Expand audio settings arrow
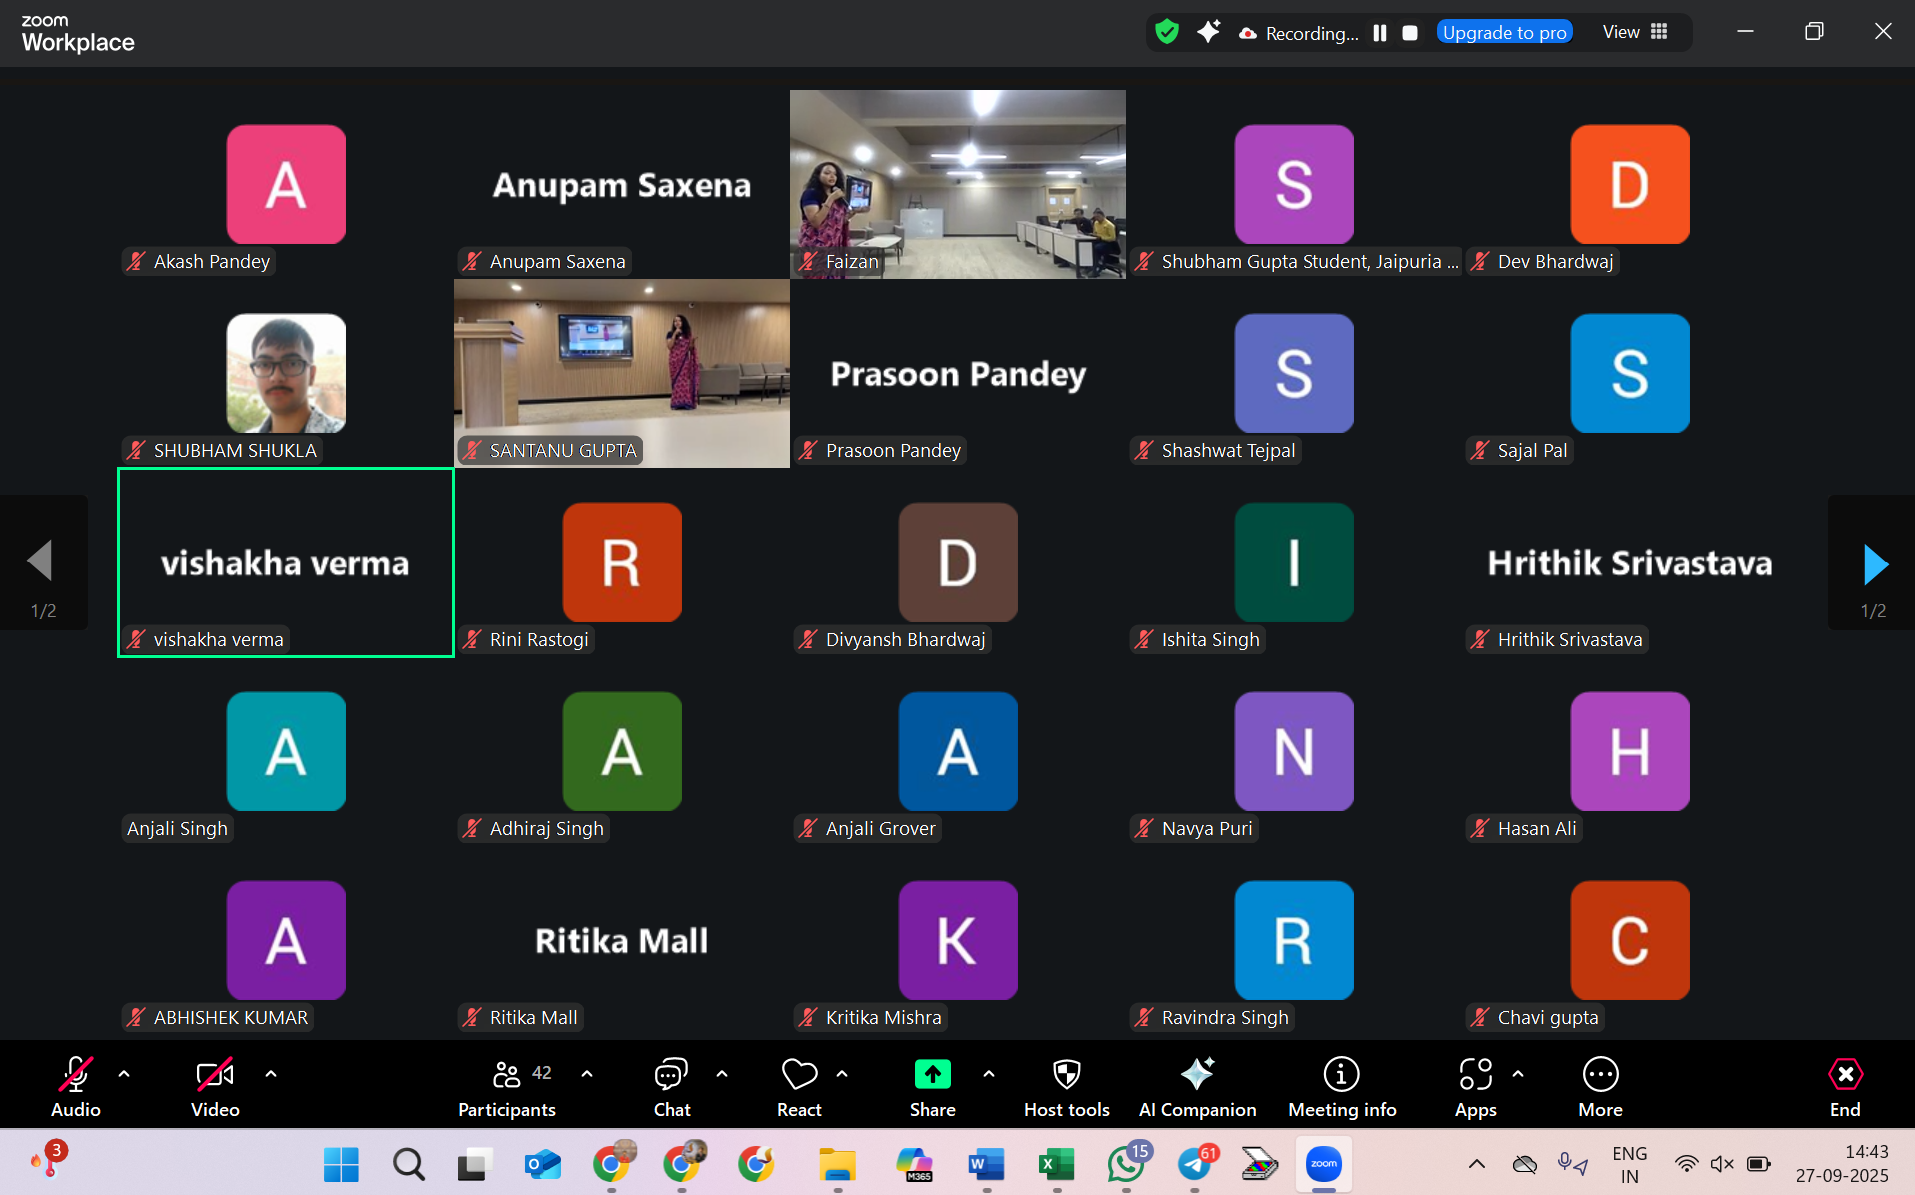 [x=124, y=1074]
